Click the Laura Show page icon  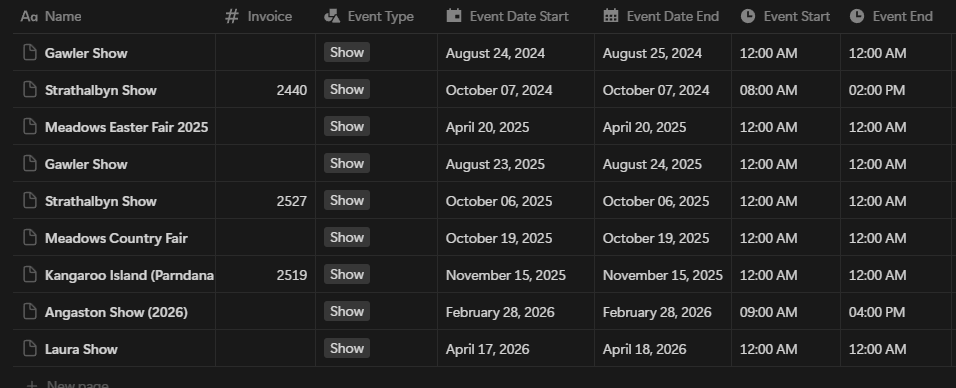[x=30, y=348]
